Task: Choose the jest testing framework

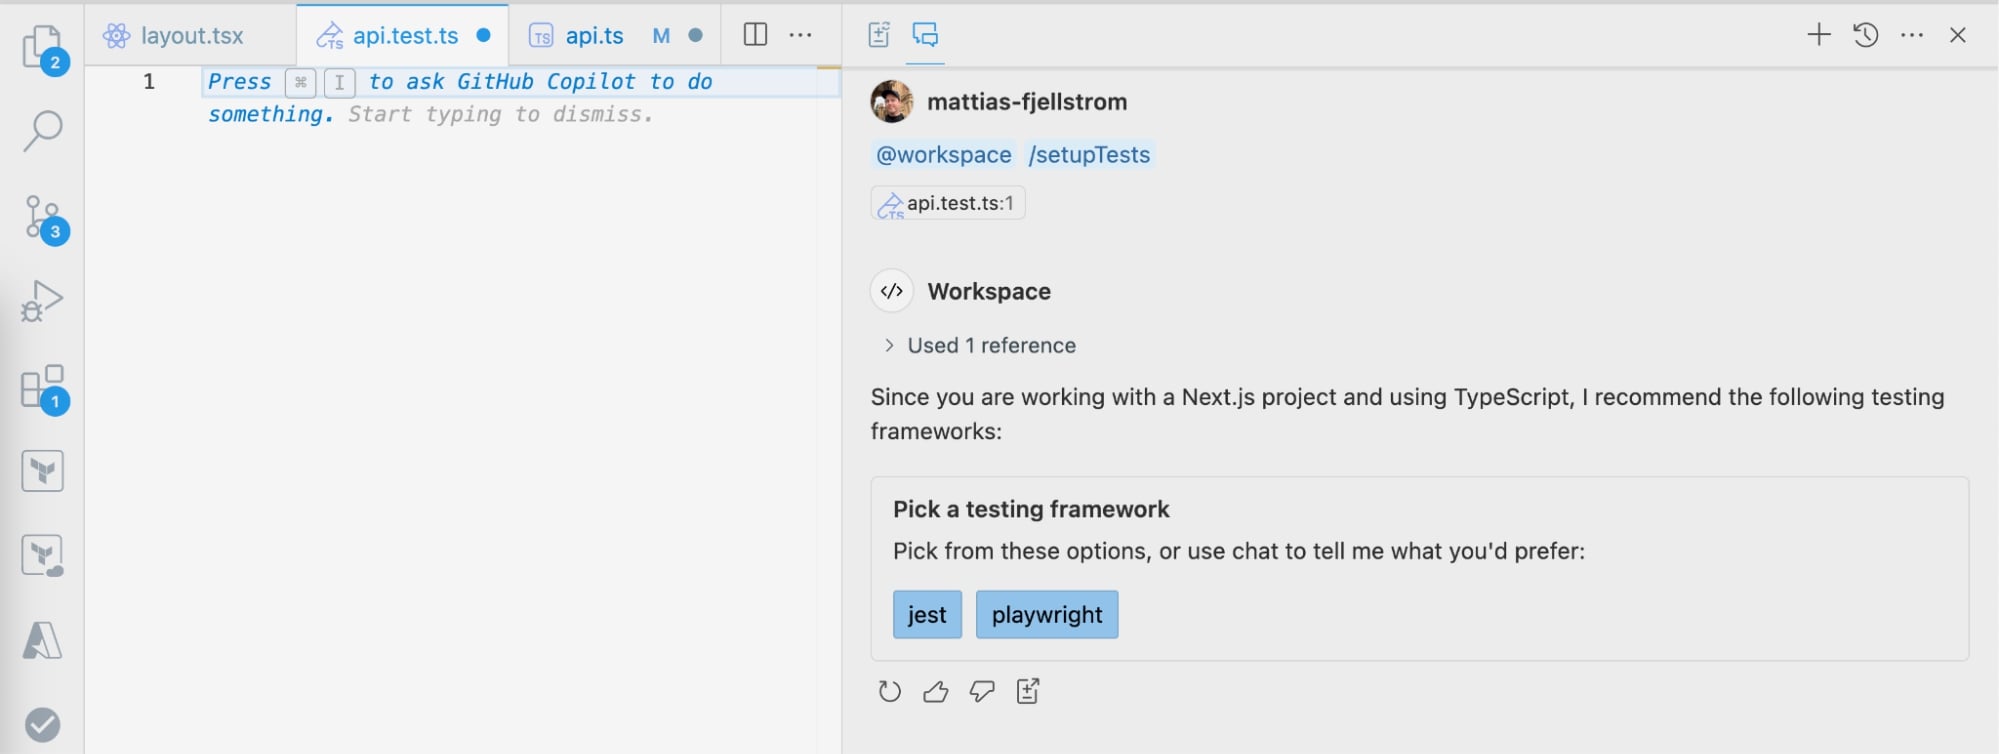Action: coord(927,615)
